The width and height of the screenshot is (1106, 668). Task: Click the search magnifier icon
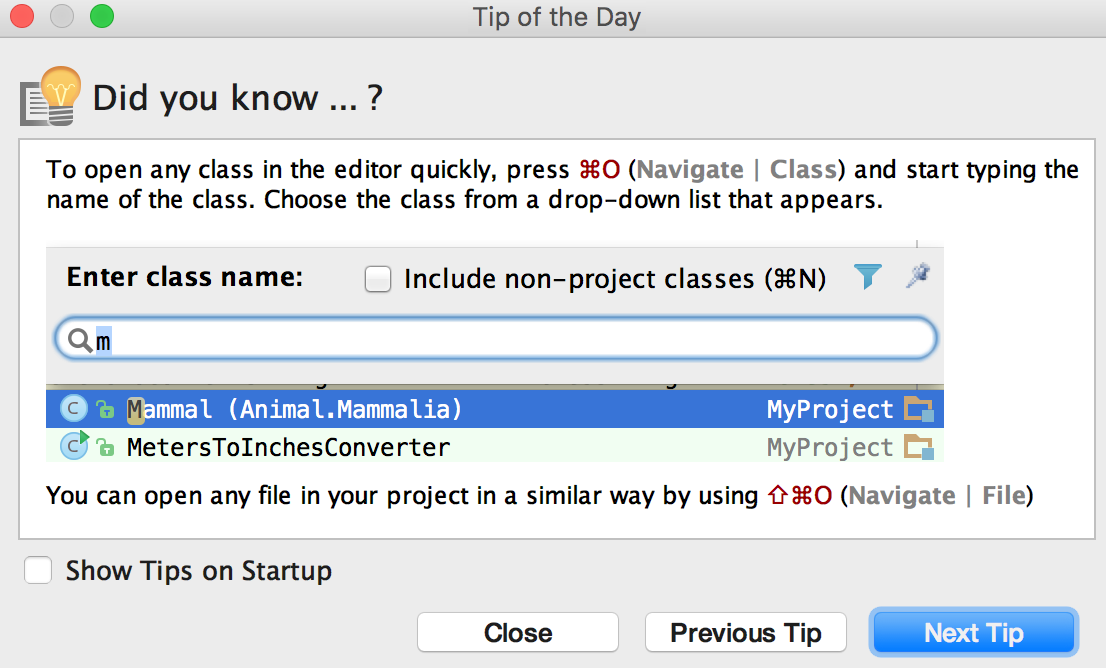79,341
